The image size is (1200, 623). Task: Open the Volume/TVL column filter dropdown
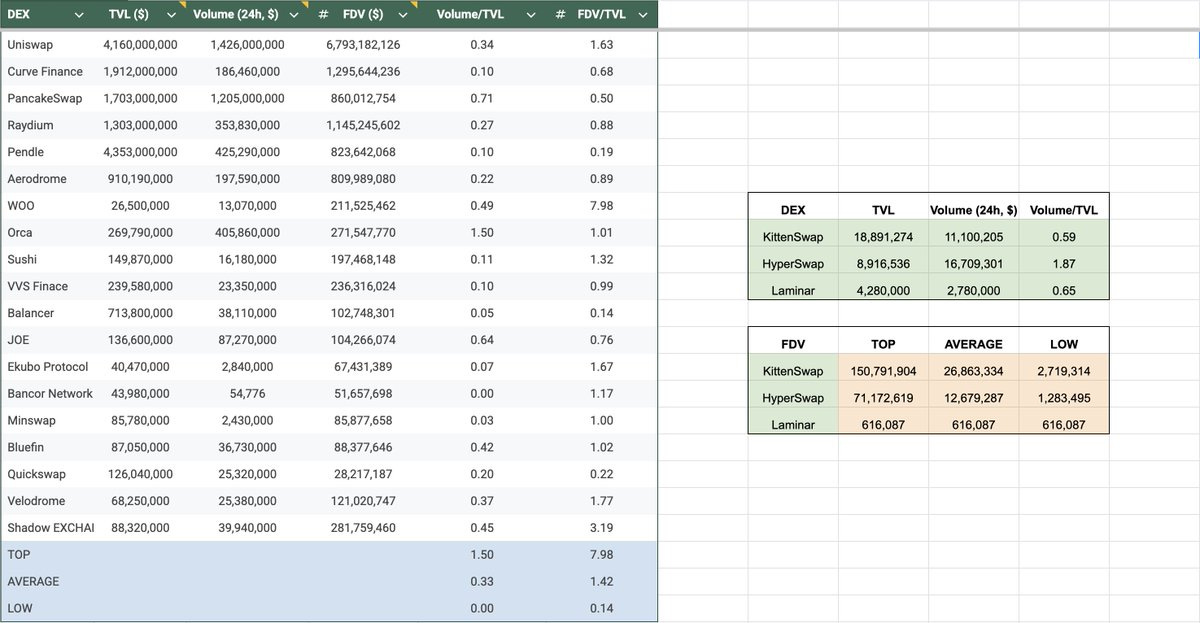pos(531,15)
